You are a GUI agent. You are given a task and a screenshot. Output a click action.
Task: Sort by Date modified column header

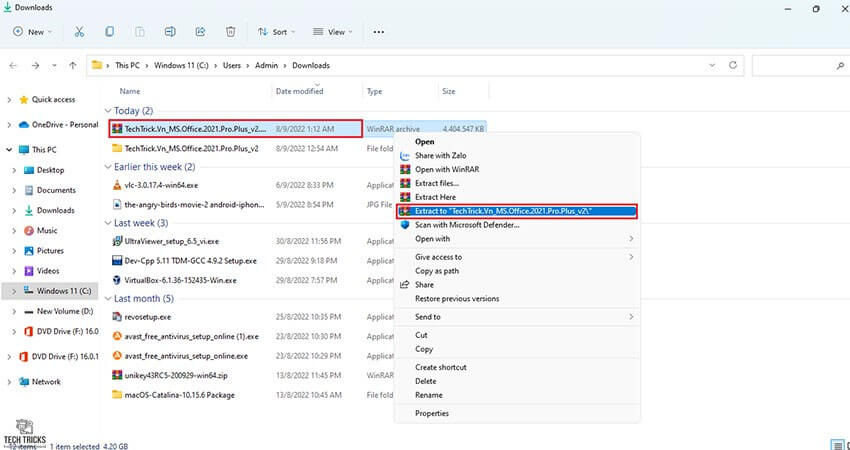(300, 91)
